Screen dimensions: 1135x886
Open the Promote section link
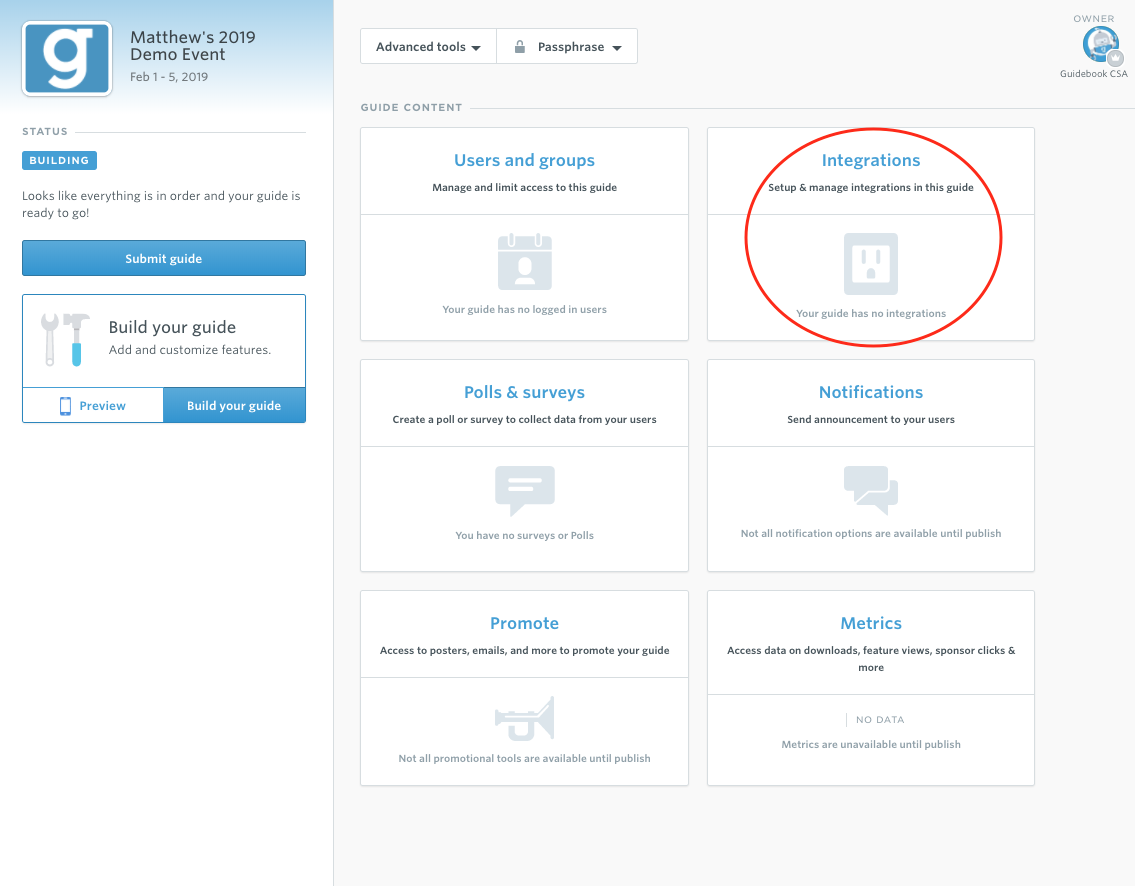pos(525,623)
